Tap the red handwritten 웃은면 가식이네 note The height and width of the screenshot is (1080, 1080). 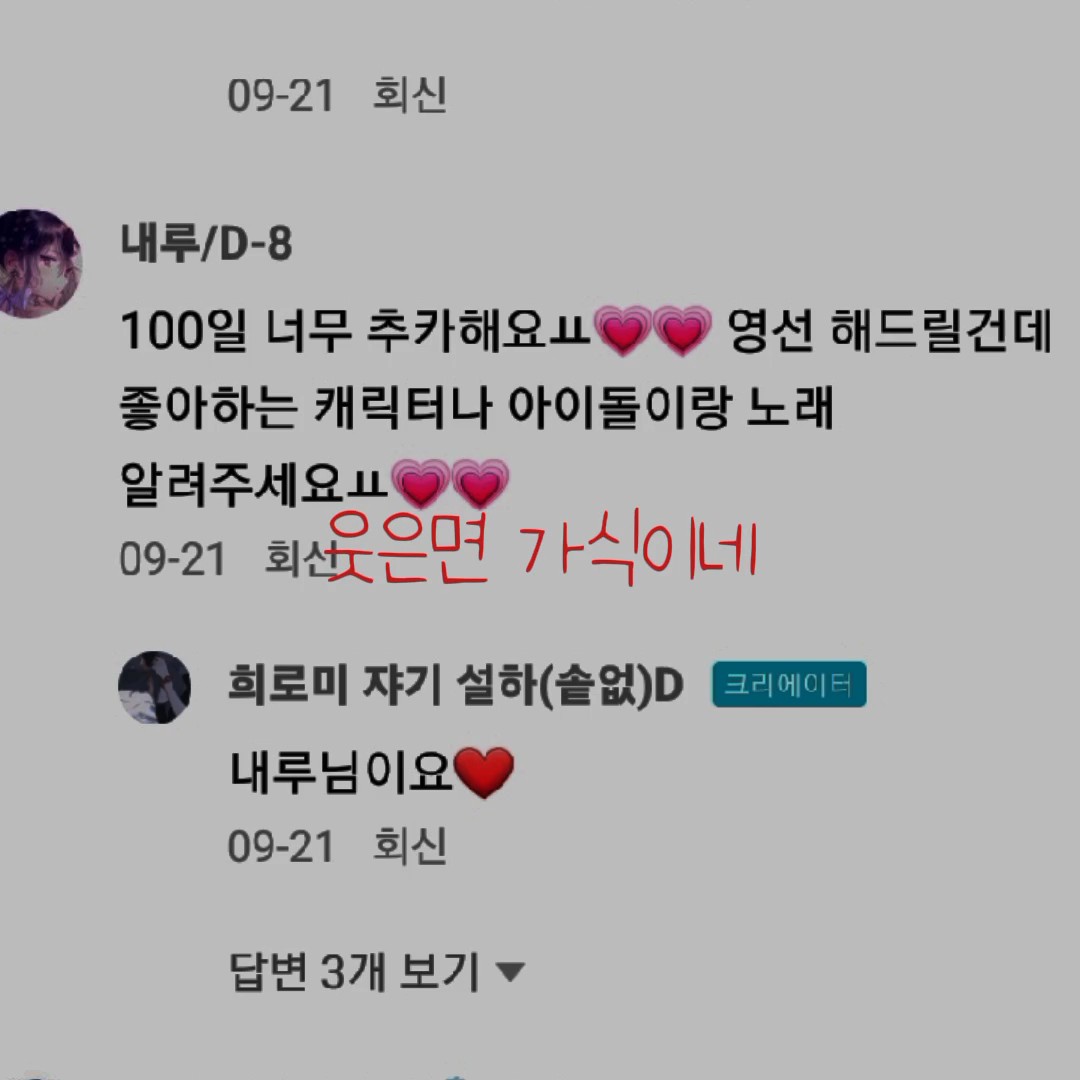click(x=541, y=548)
